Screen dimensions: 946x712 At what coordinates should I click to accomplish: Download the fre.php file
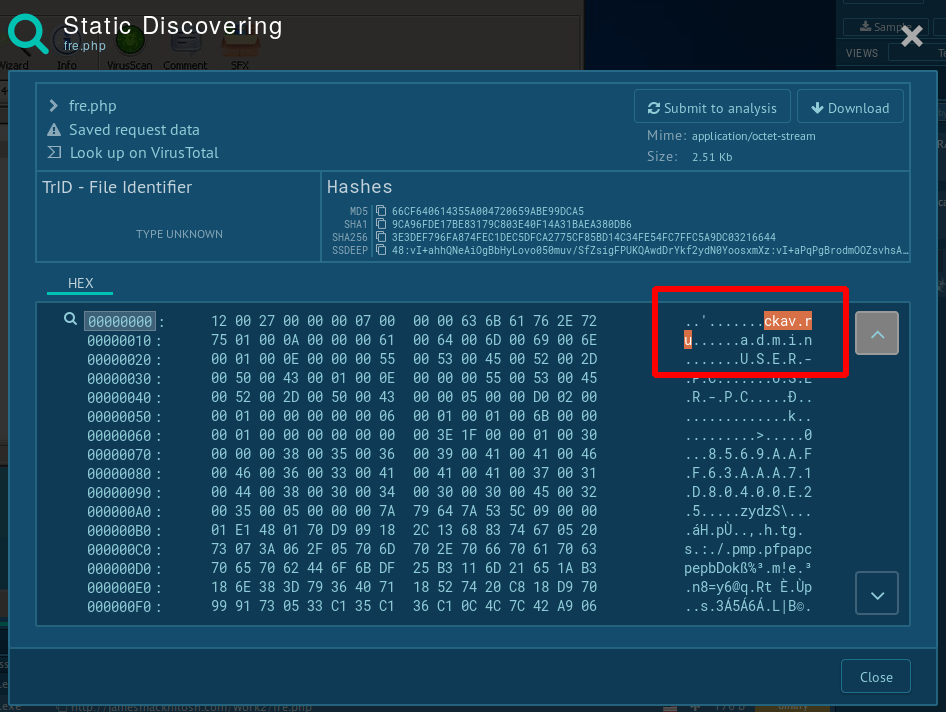849,108
